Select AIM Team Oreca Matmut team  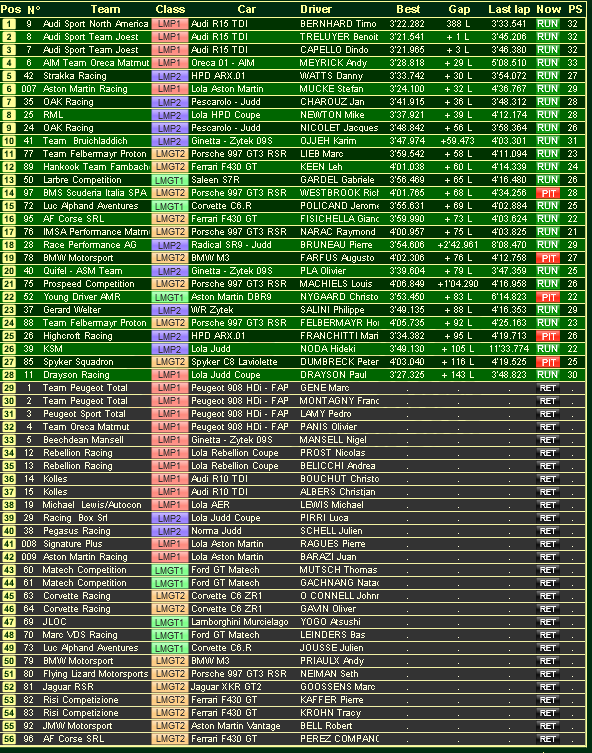96,62
